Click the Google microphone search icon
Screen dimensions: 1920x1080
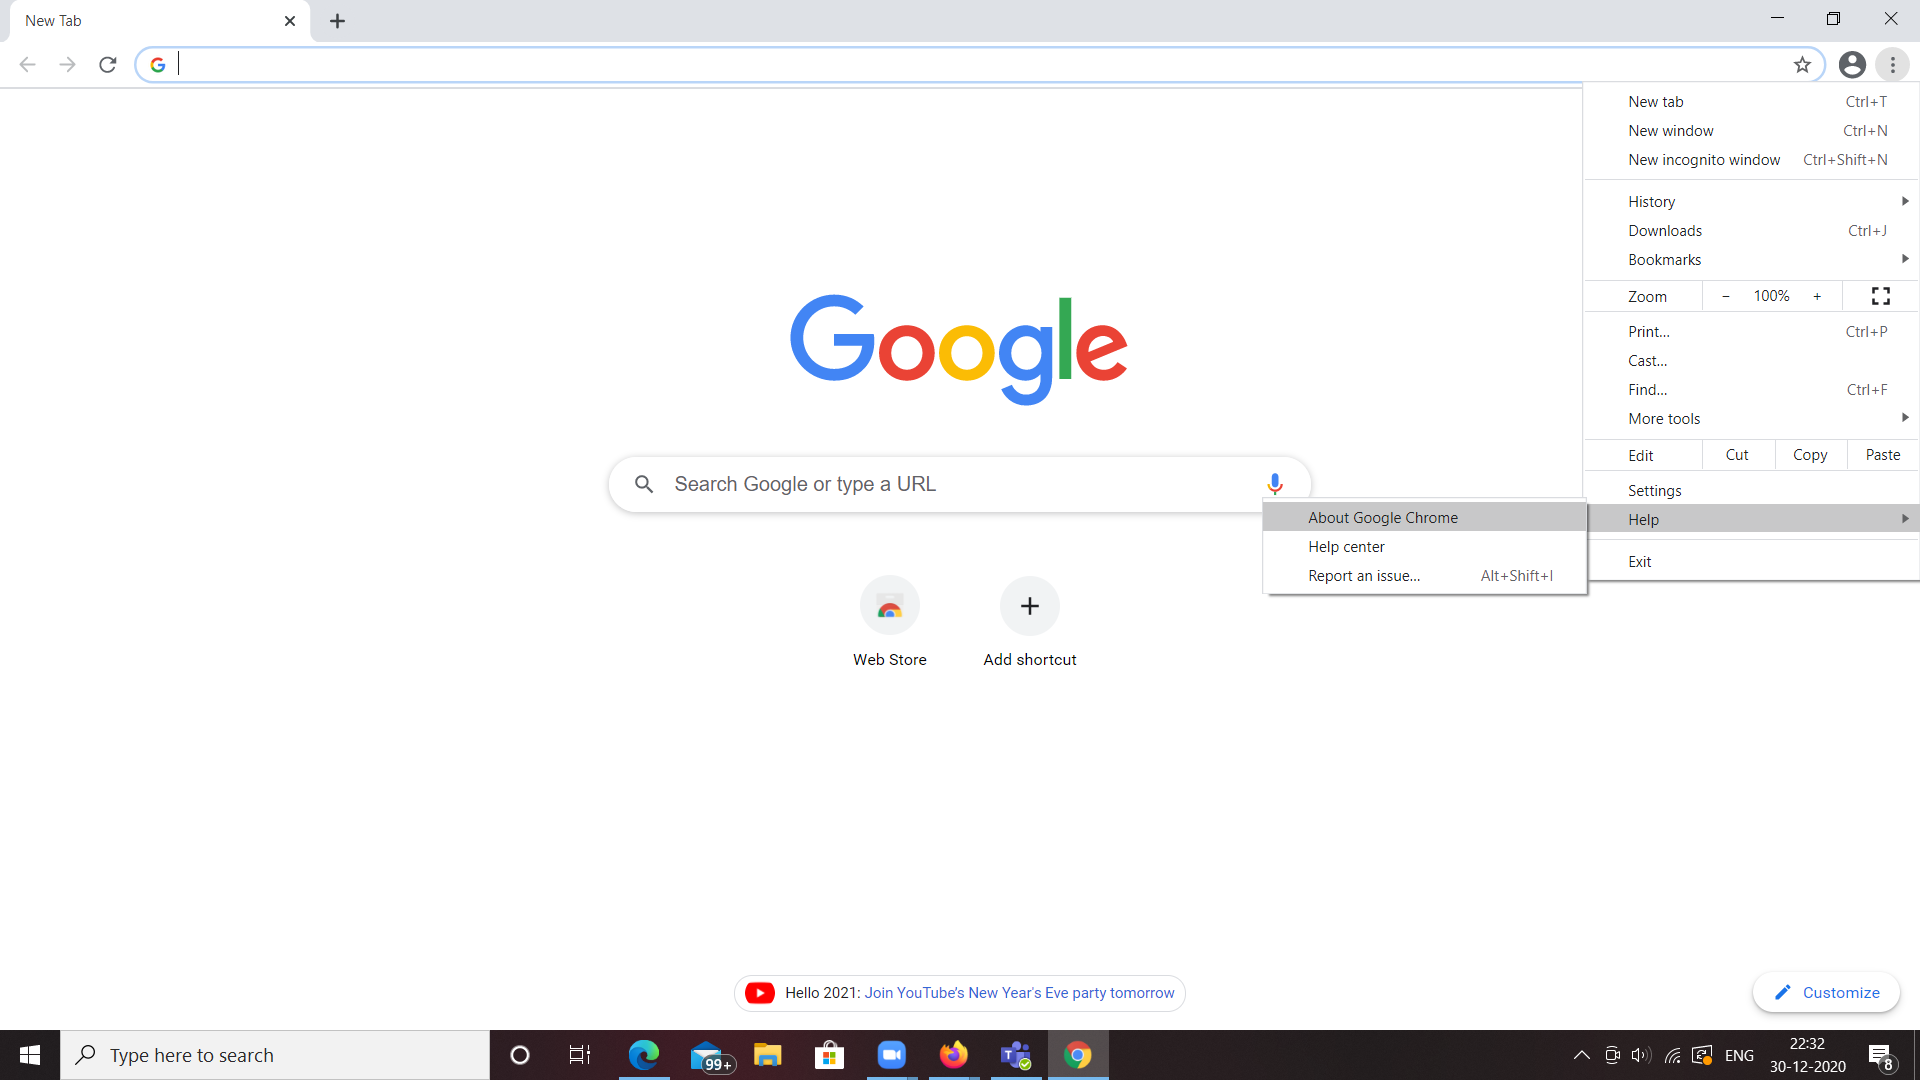(x=1274, y=484)
